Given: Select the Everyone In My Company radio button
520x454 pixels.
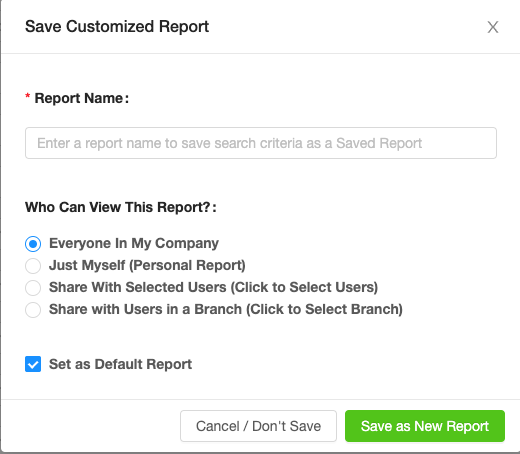Looking at the screenshot, I should click(33, 244).
